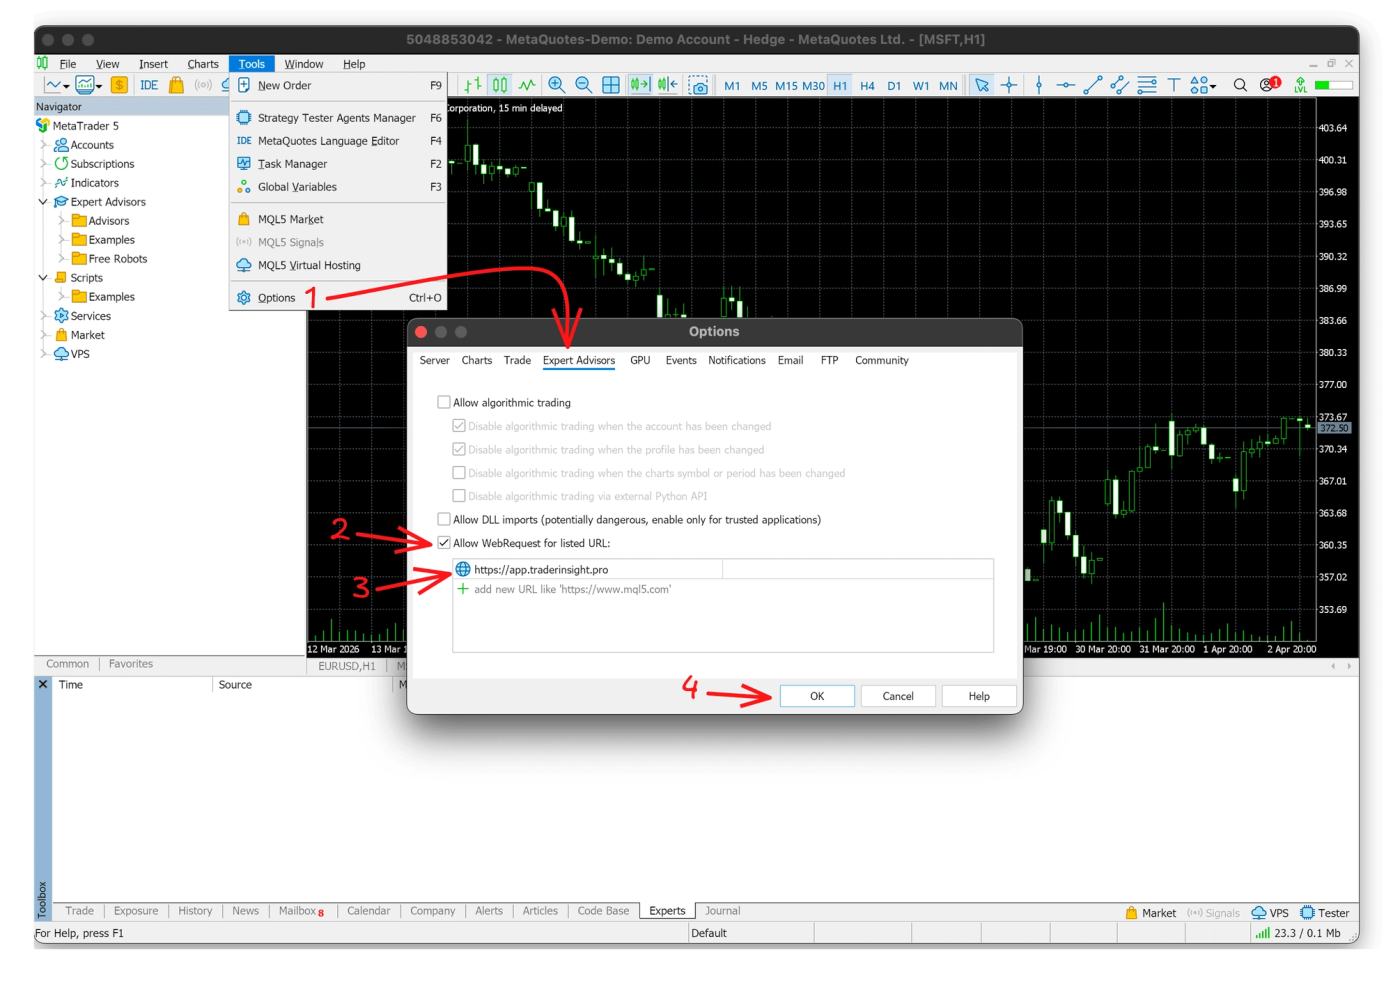
Task: Click Cancel in Options dialog
Action: (898, 696)
